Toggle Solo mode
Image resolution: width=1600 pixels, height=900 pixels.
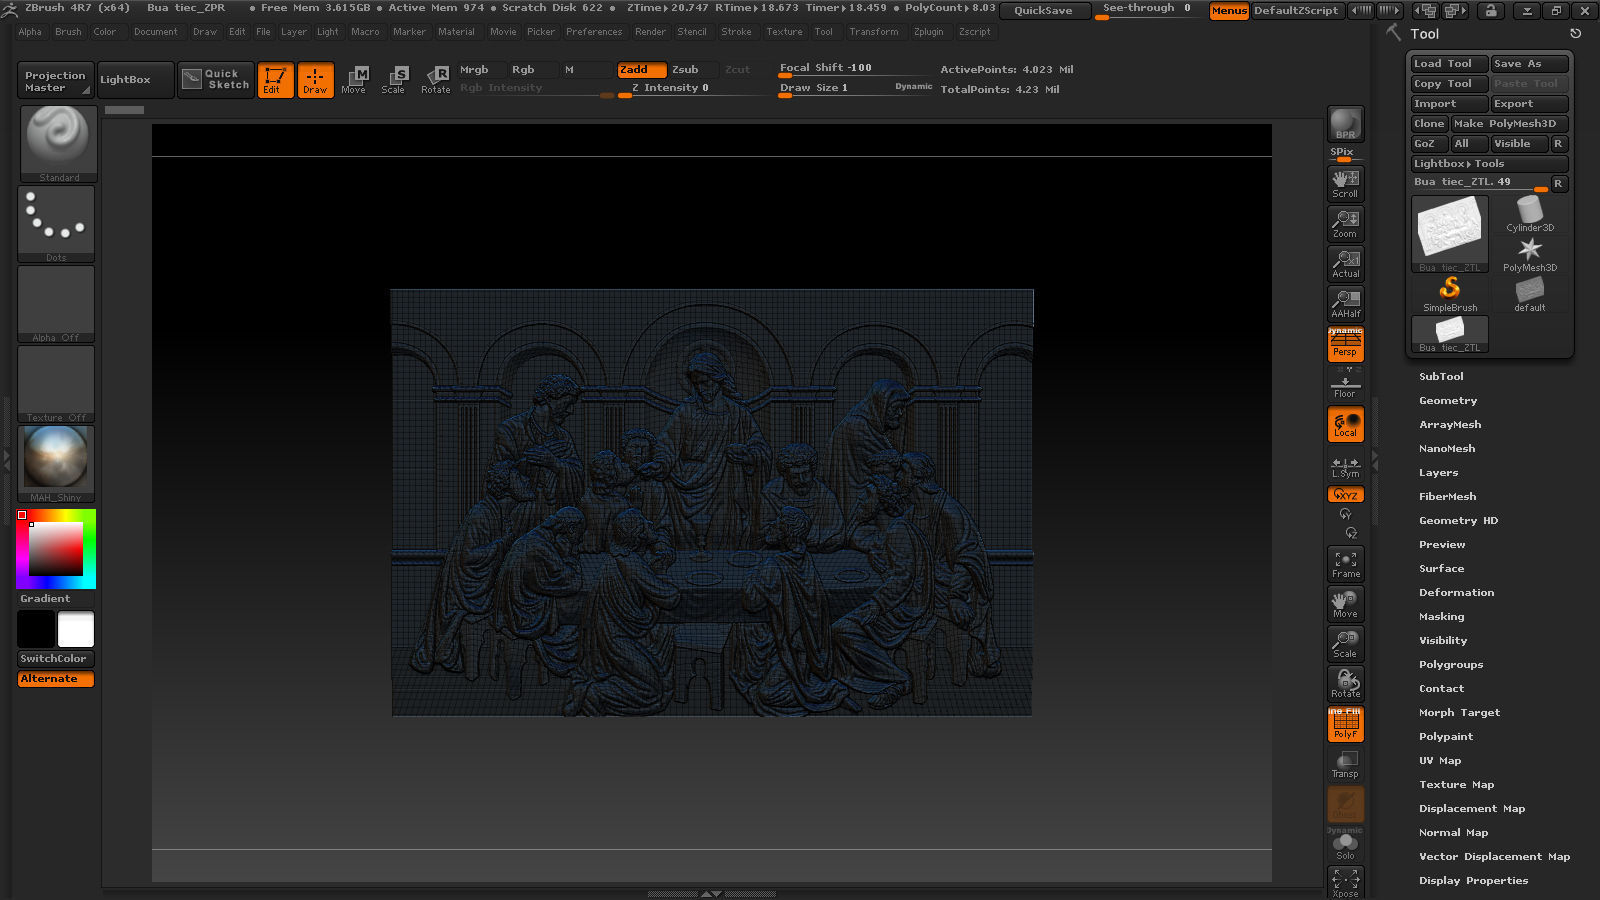(x=1345, y=843)
